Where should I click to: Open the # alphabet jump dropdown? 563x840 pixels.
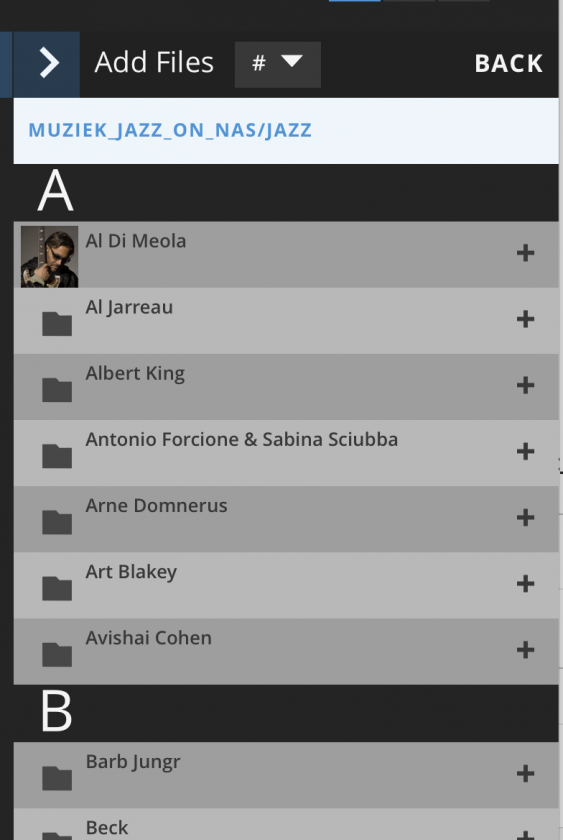(x=277, y=64)
